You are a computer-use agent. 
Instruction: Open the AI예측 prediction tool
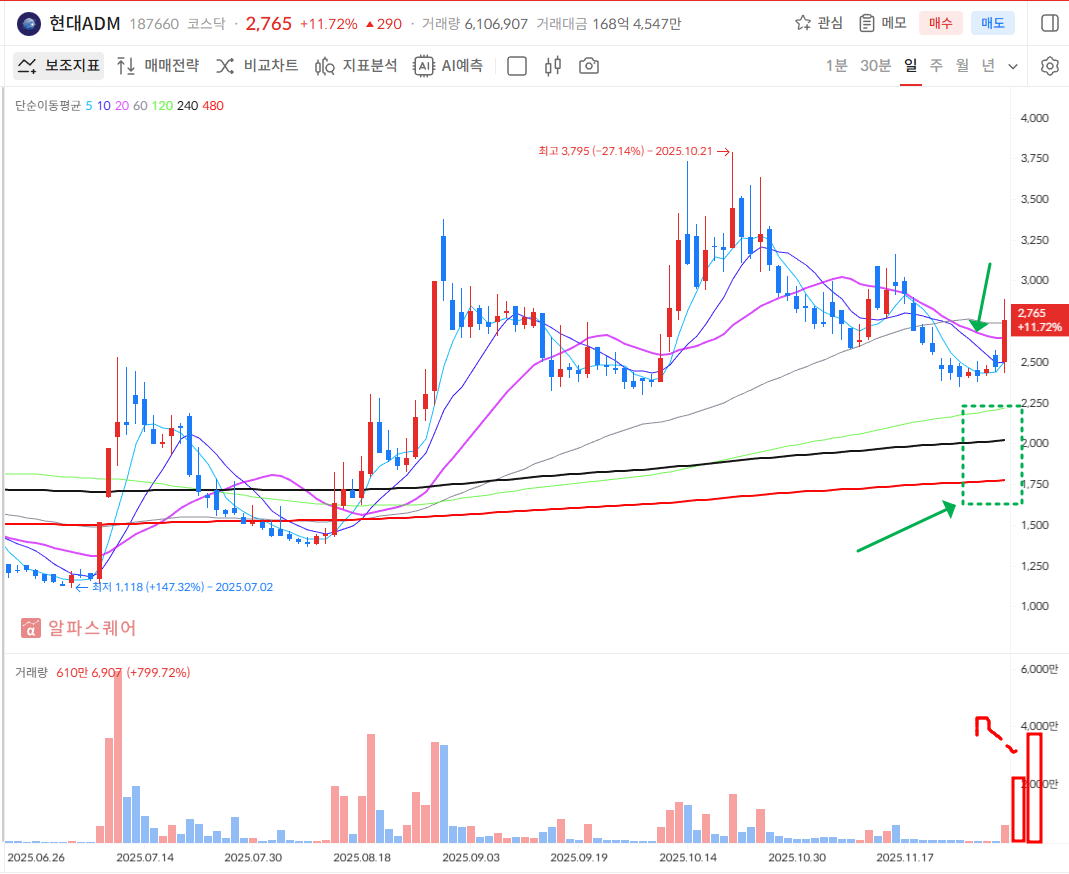click(x=449, y=66)
